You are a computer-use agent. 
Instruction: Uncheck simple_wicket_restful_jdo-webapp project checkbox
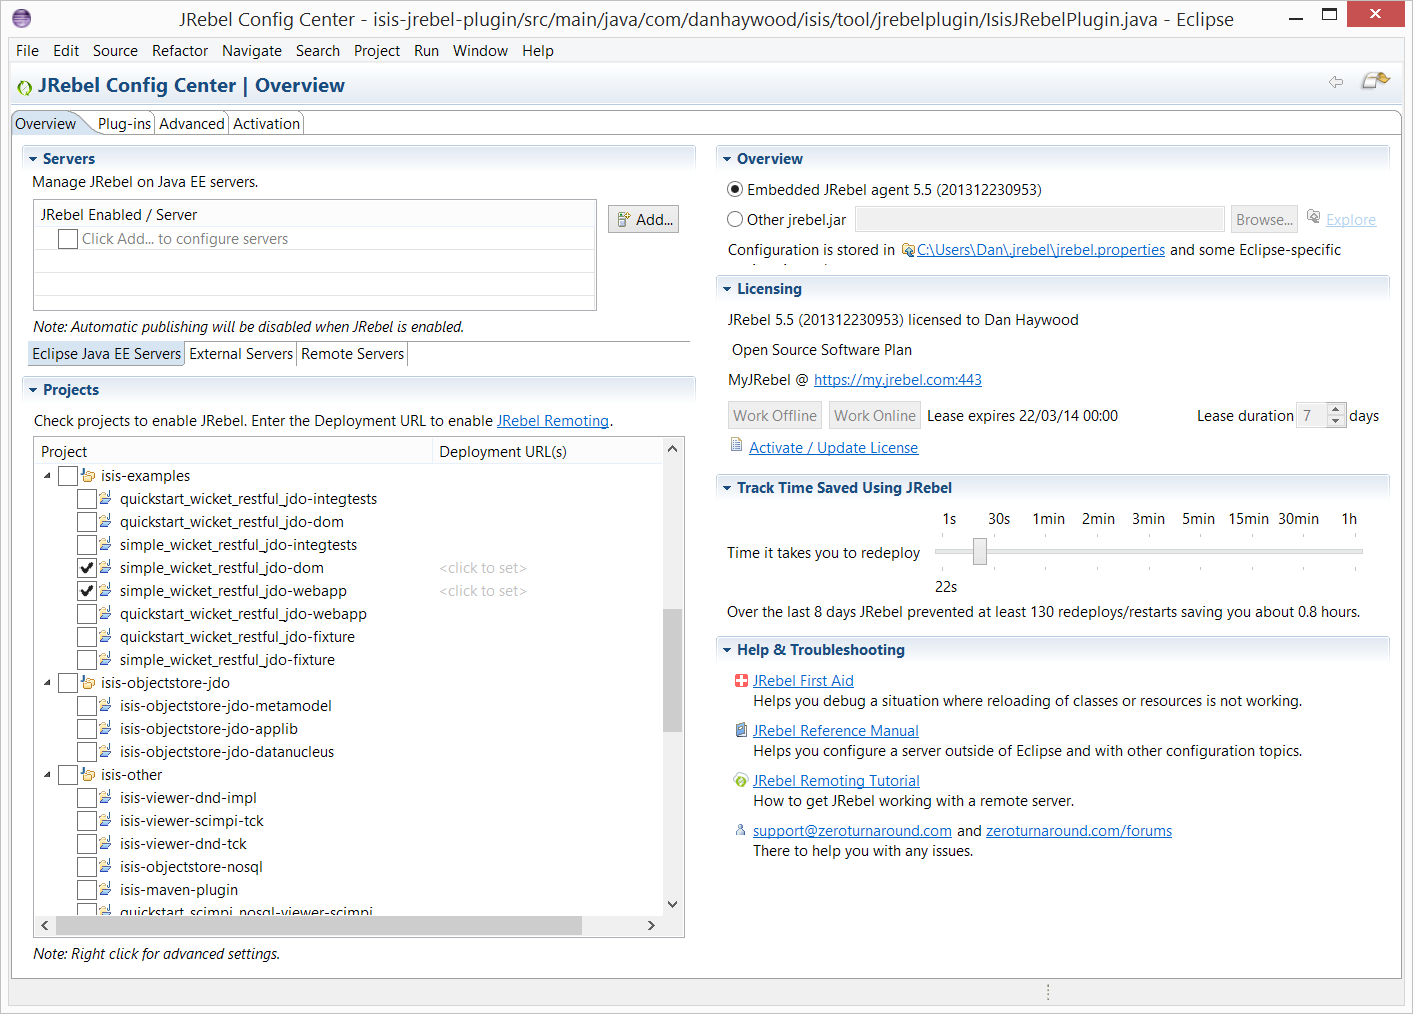point(87,591)
